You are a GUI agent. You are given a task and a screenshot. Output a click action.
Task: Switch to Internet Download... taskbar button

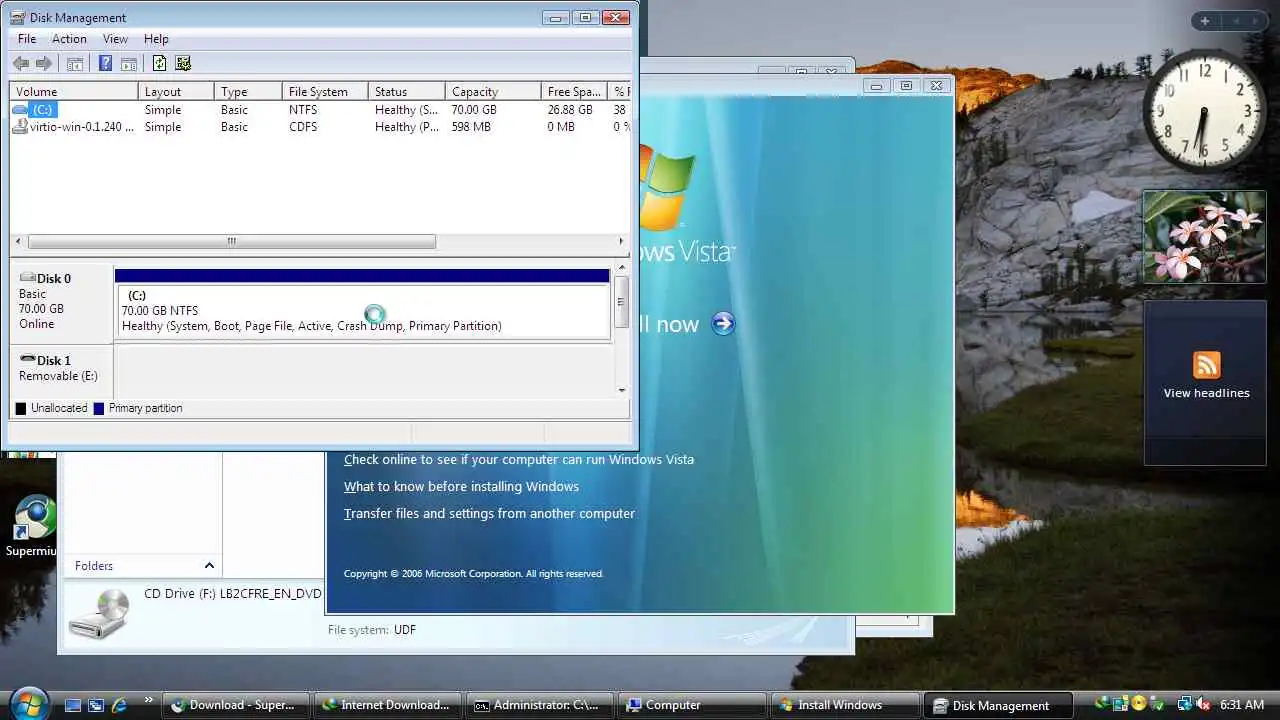388,705
